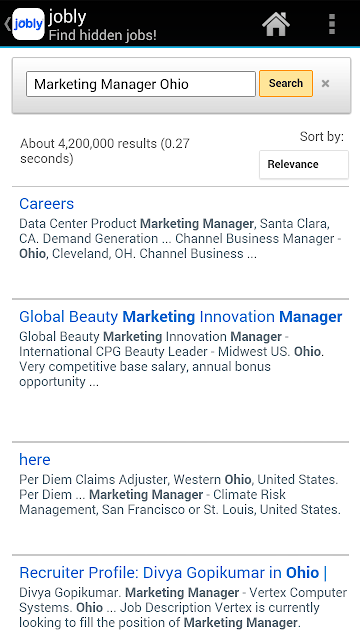The height and width of the screenshot is (640, 360).
Task: Tap the jobly title text in header
Action: click(x=67, y=16)
